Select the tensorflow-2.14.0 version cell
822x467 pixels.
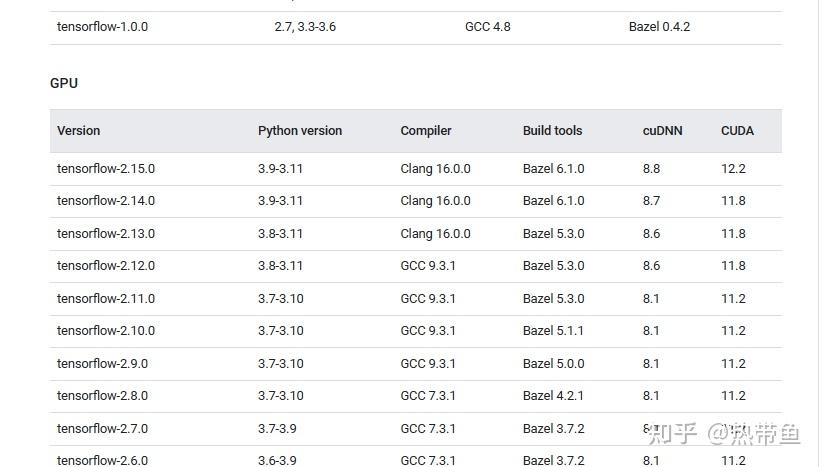pyautogui.click(x=106, y=201)
